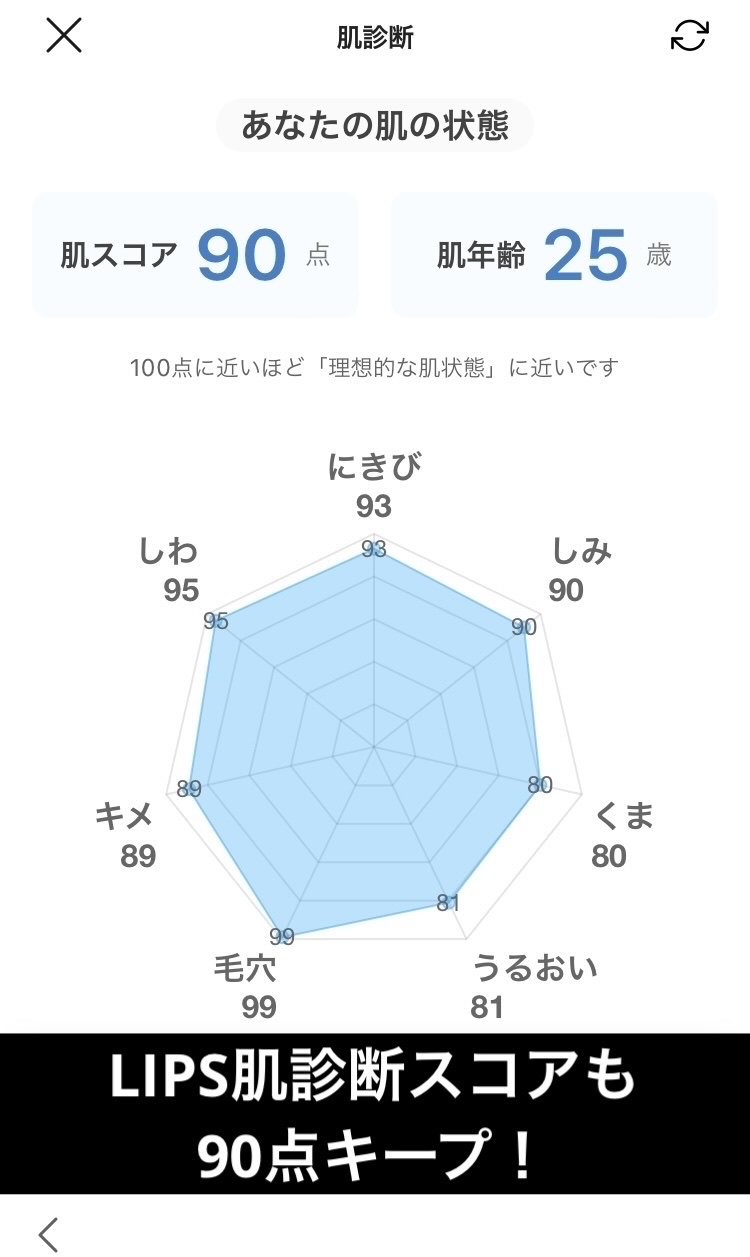Viewport: 750px width, 1257px height.
Task: Tap the しみ 90 axis label
Action: coord(580,570)
